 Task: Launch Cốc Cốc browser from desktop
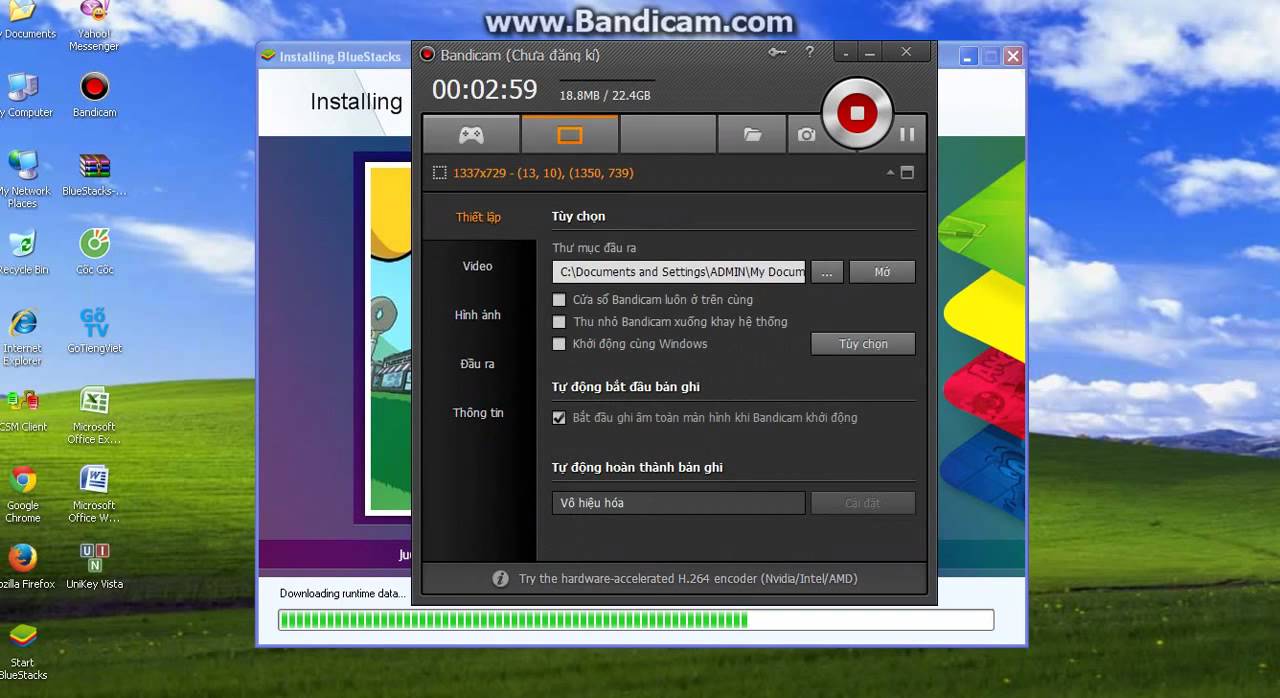pyautogui.click(x=94, y=252)
